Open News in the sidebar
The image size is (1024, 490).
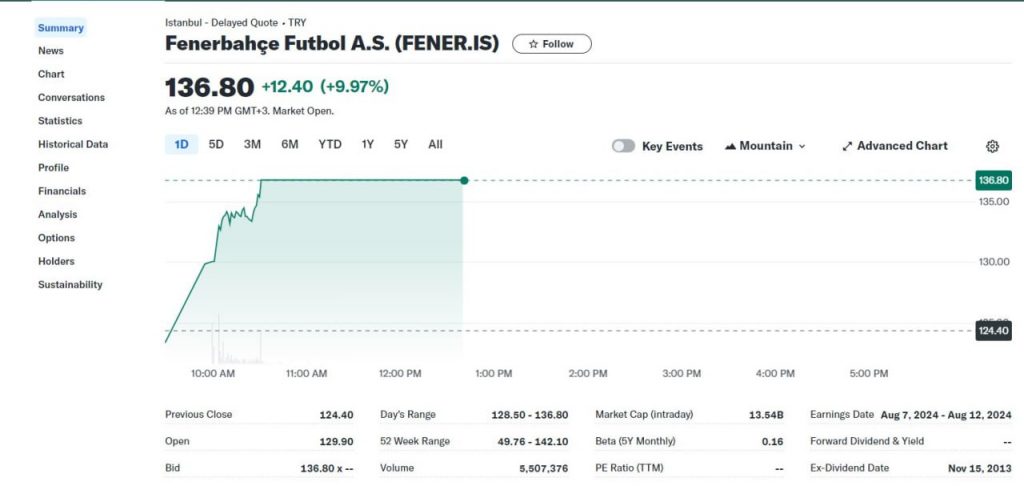coord(51,51)
